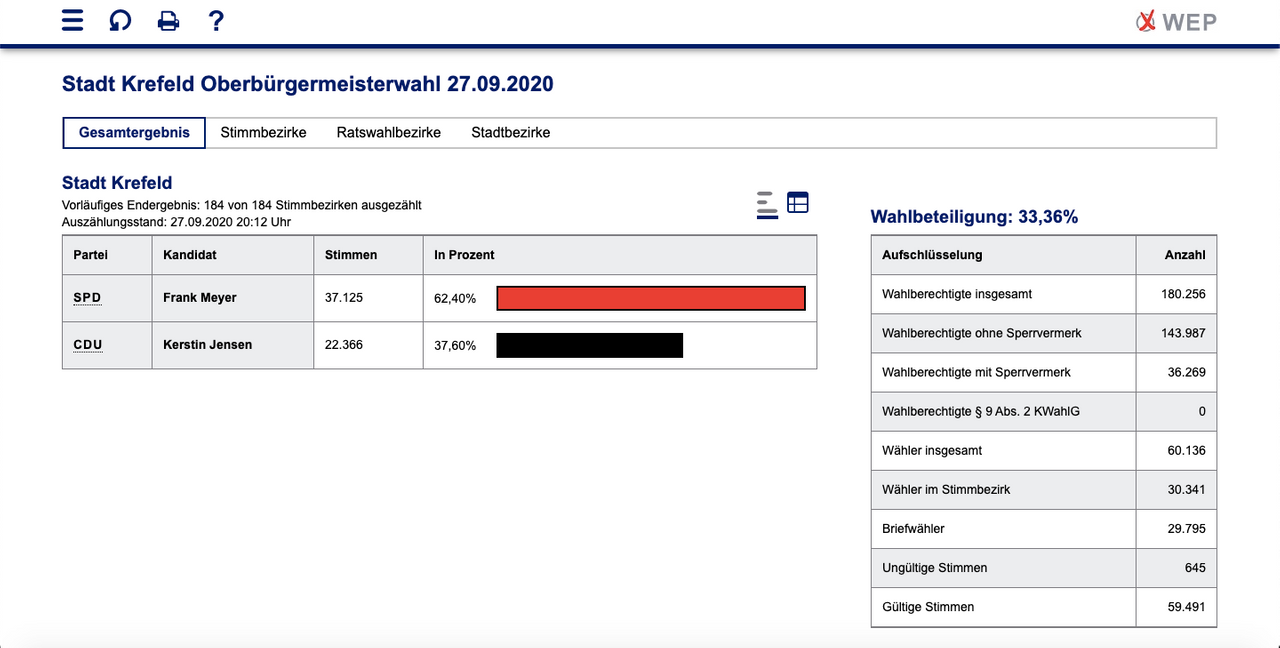
Task: Open the Stimmbezirke tab
Action: 263,133
